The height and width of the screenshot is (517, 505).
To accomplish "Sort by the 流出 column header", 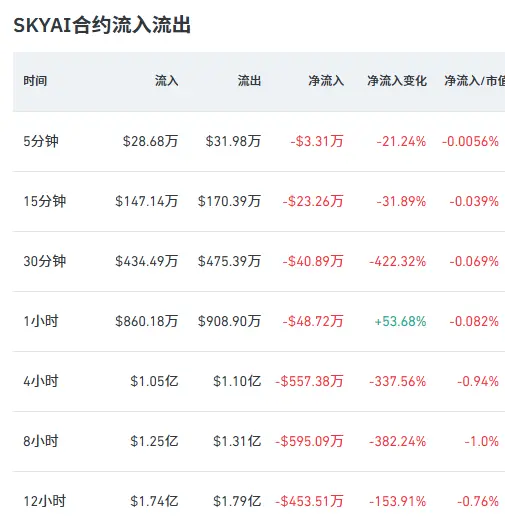I will click(x=249, y=81).
